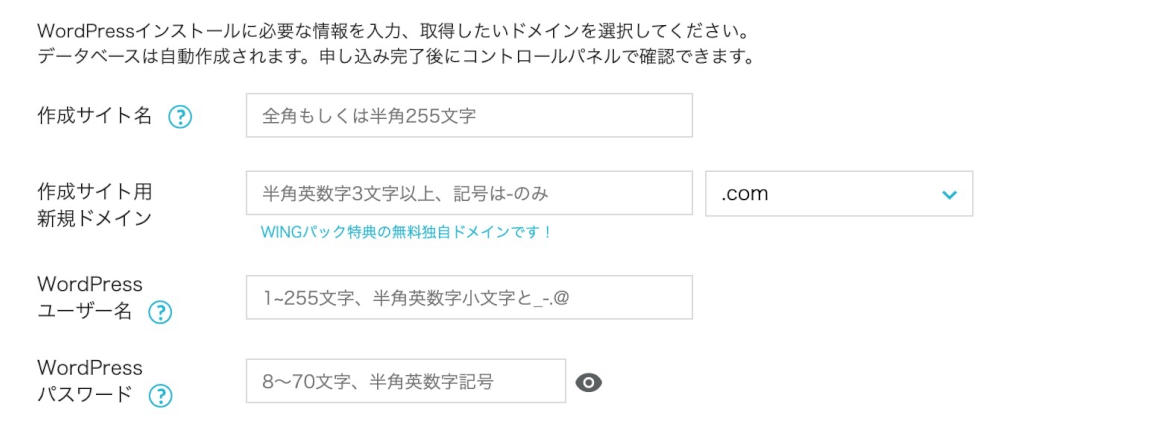Viewport: 1154px width, 427px height.
Task: Open help icon beside WordPress ユーザー名
Action: click(x=160, y=313)
